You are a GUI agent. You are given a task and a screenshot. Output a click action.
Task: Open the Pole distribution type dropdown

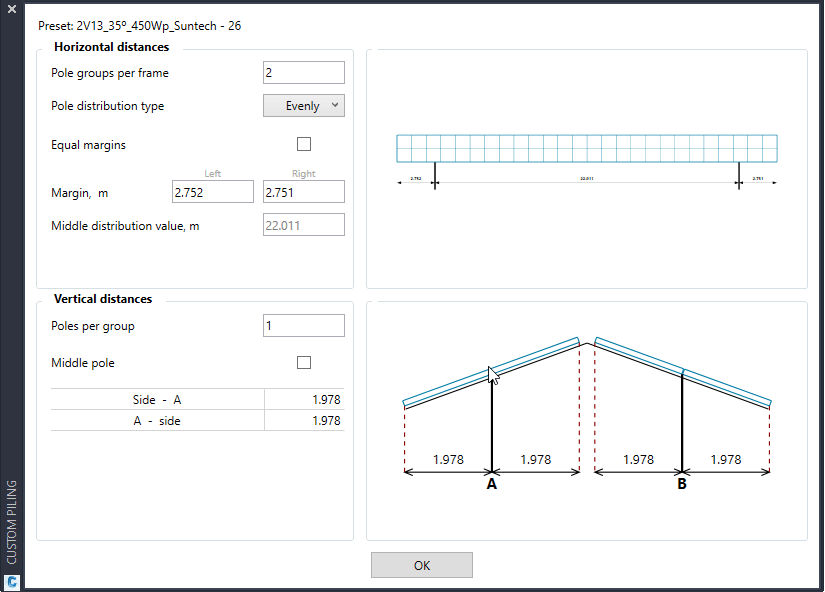(x=304, y=106)
